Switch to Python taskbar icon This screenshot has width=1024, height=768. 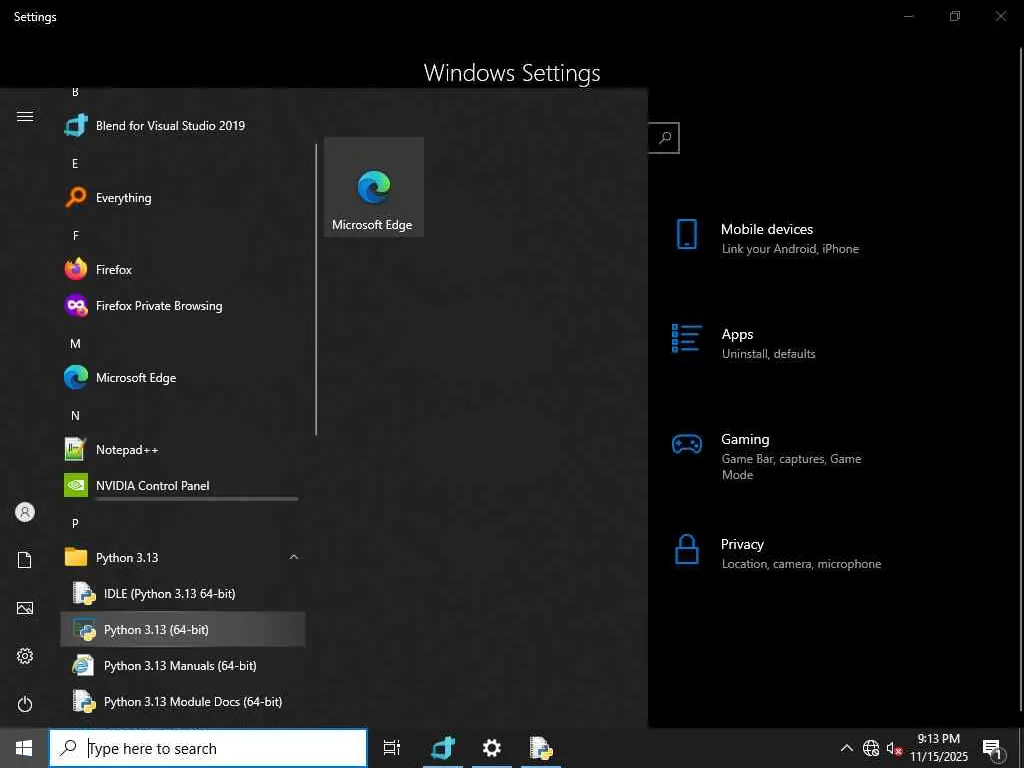tap(541, 748)
